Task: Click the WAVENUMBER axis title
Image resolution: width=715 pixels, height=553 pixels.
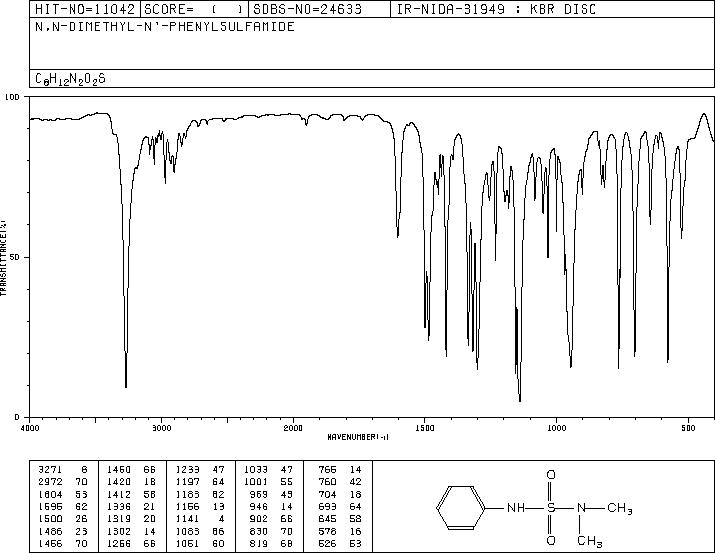Action: tap(358, 437)
